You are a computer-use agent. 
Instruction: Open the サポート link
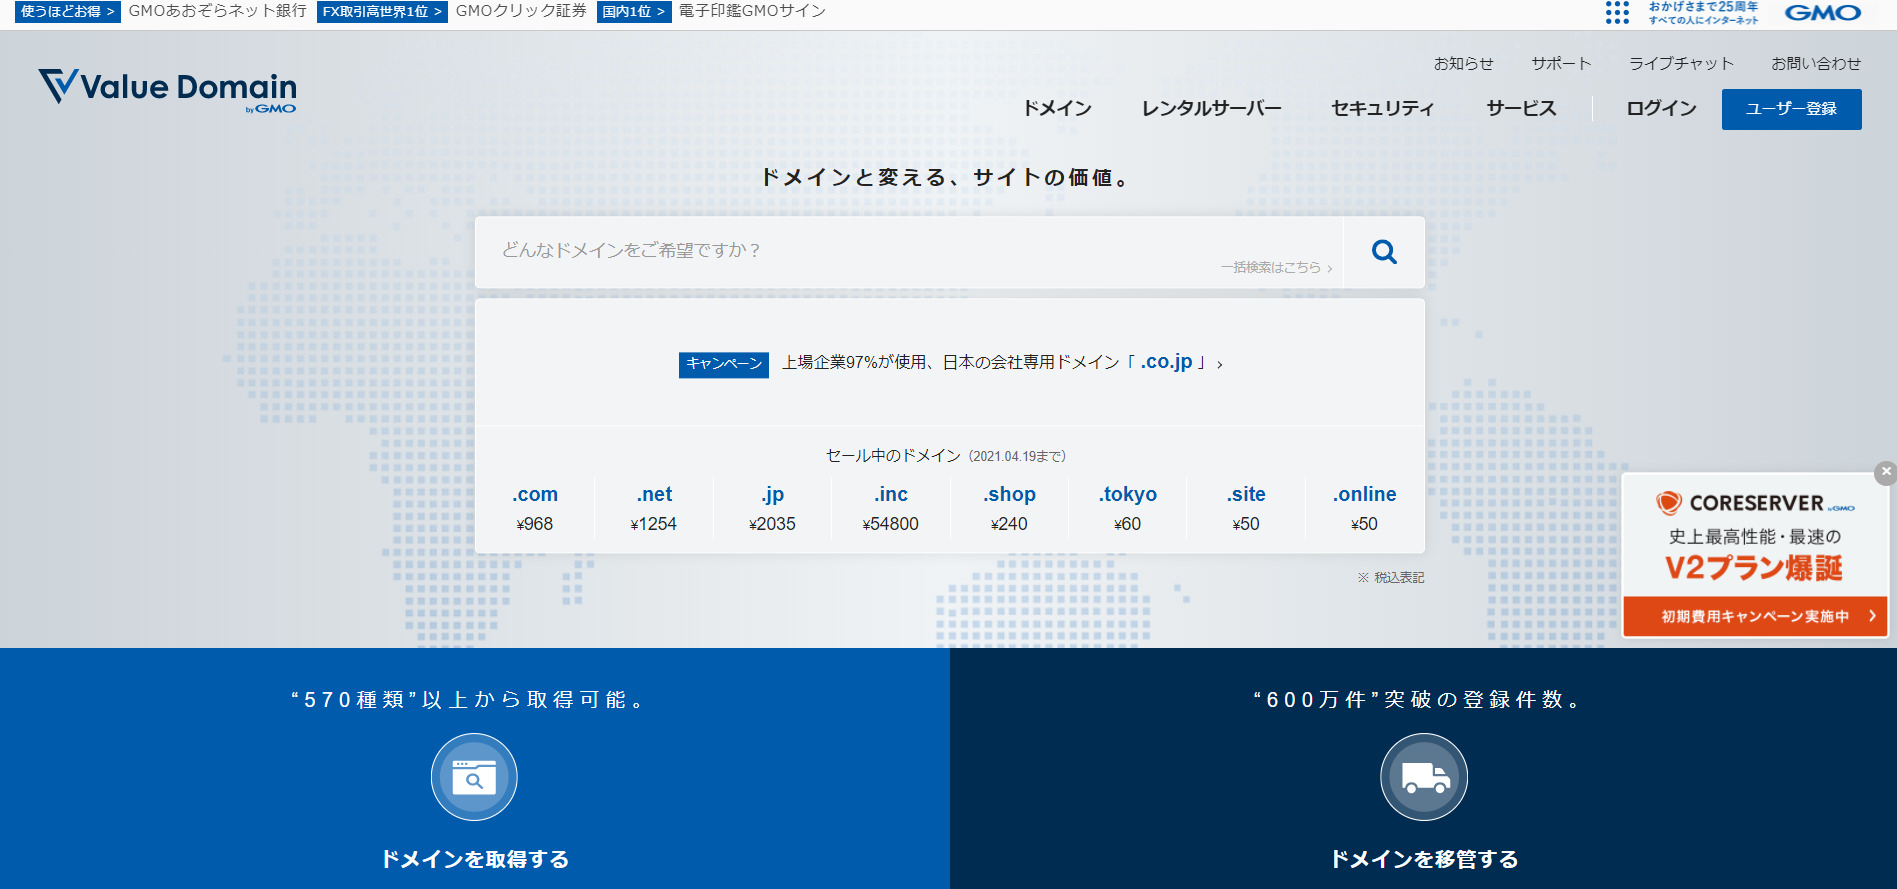coord(1561,63)
